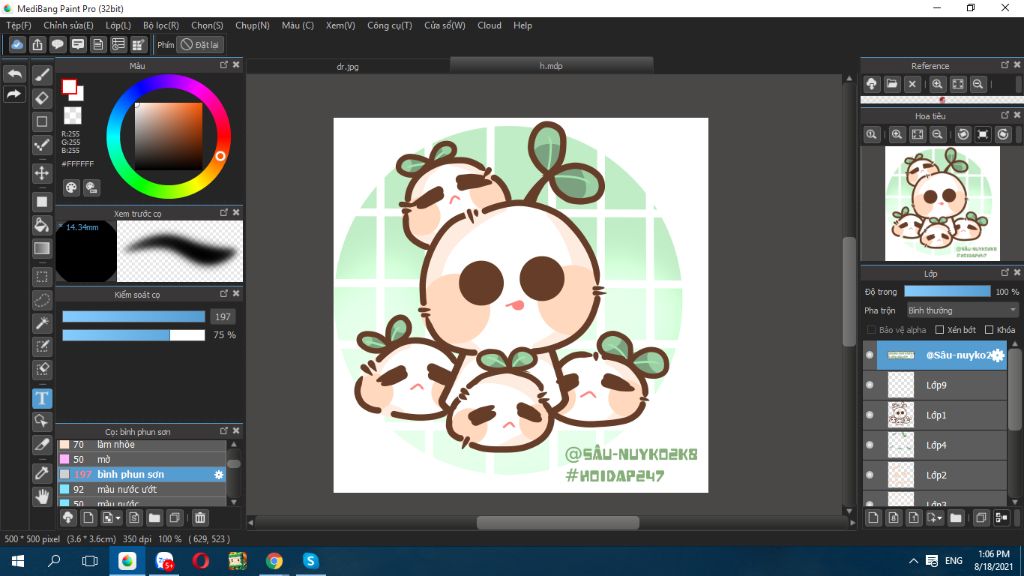Undock the Xem trước cọ panel
Screen dimensions: 1024x576
224,213
